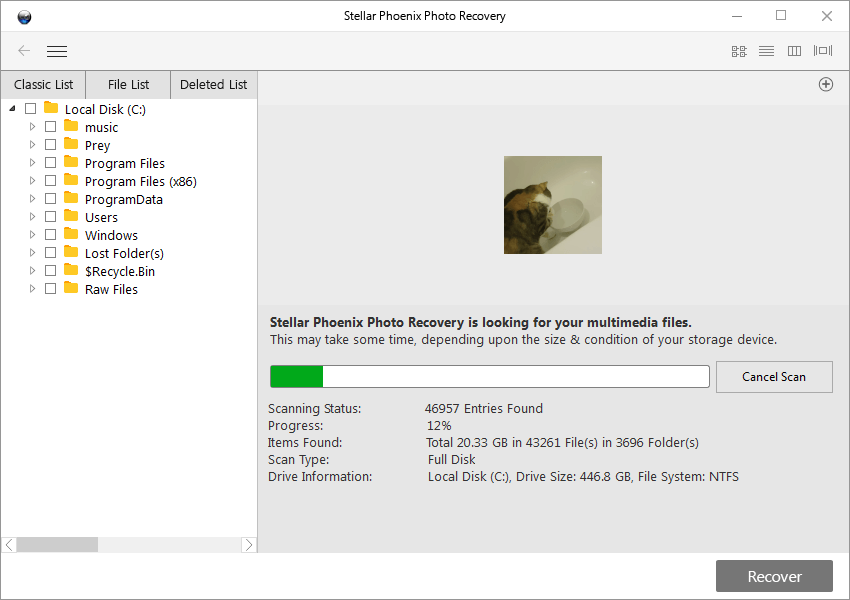Expand the Program Files (x86) folder
The width and height of the screenshot is (850, 600).
click(x=32, y=180)
